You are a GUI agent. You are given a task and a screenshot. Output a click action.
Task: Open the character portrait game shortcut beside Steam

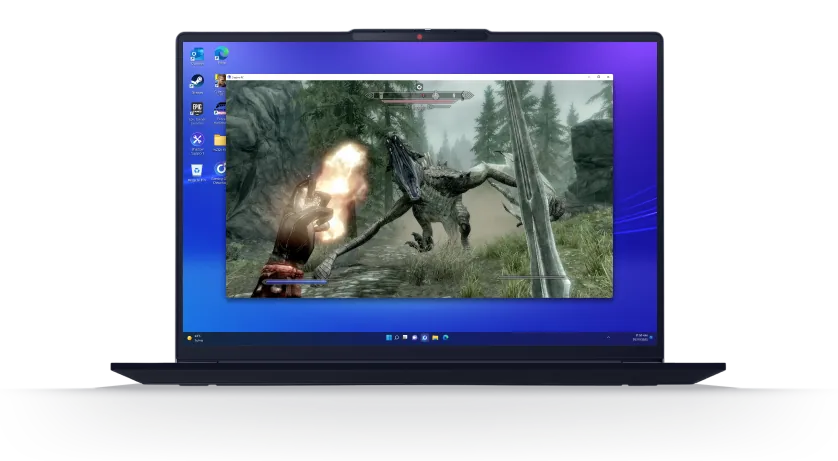click(220, 83)
